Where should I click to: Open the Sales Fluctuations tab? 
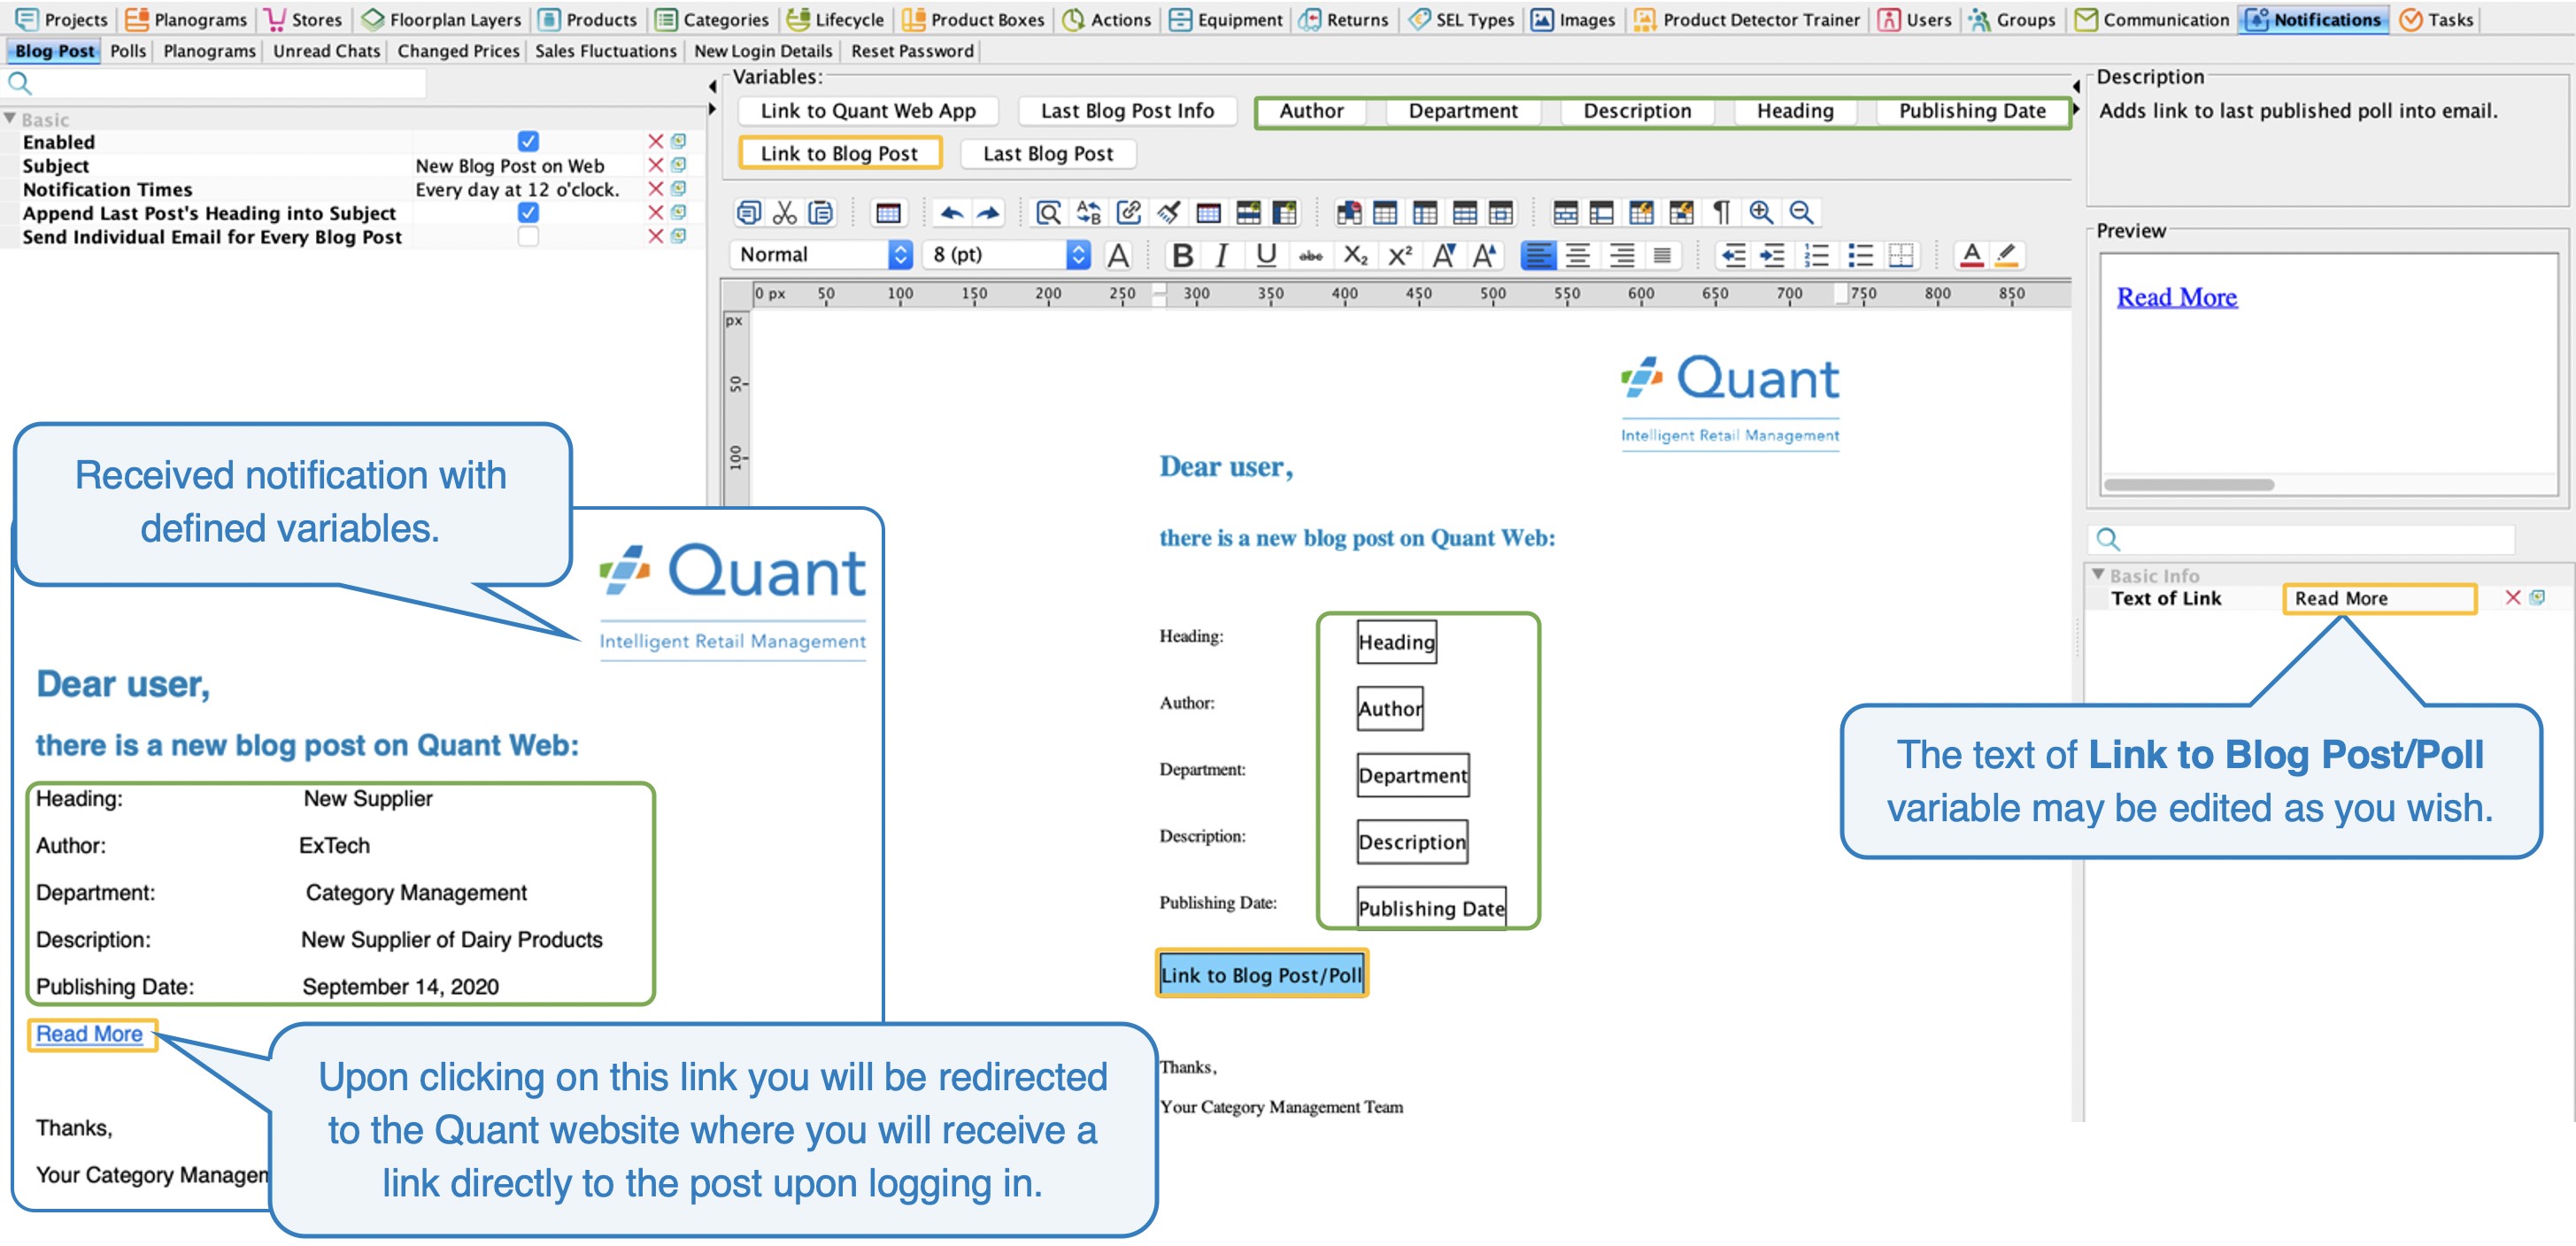pos(606,50)
